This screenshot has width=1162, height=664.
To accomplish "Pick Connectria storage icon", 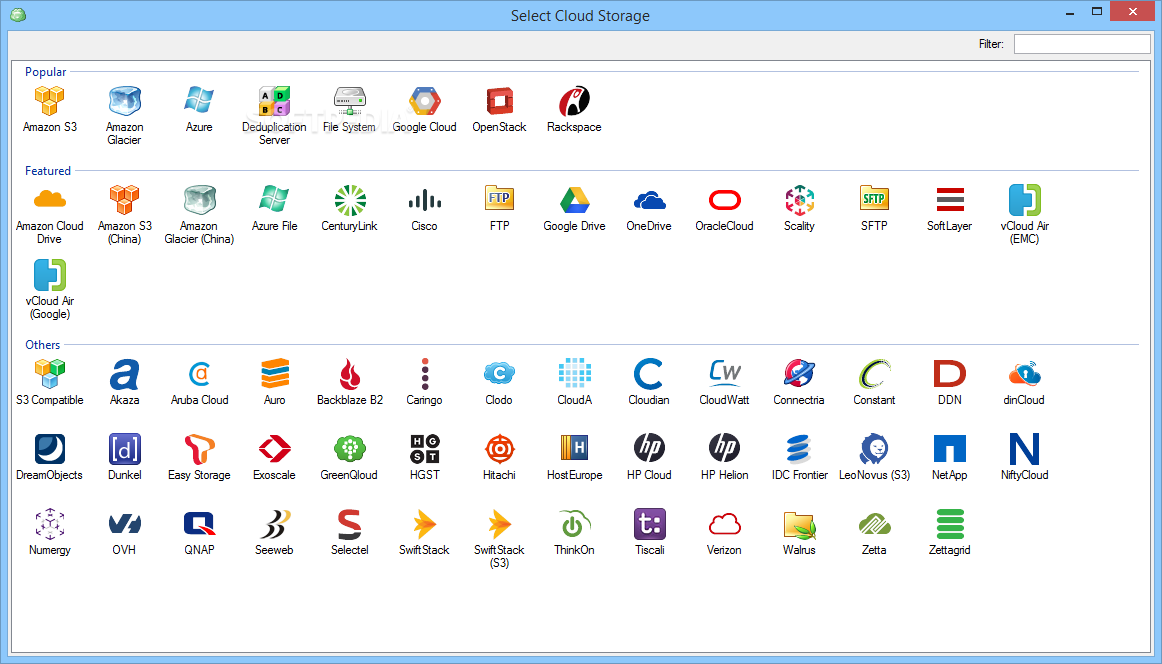I will (799, 374).
